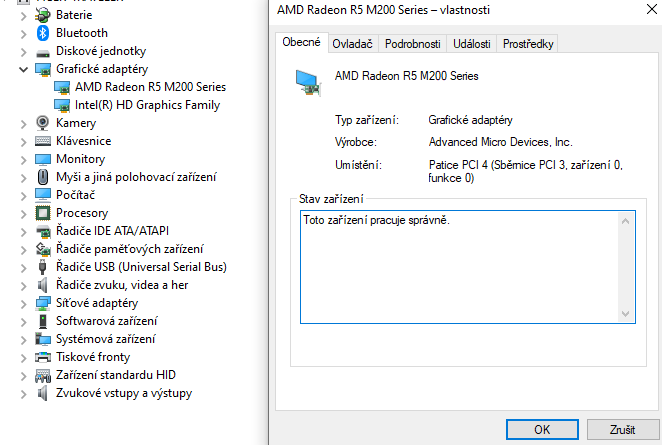The width and height of the screenshot is (662, 445).
Task: Open the Události tab
Action: pyautogui.click(x=472, y=44)
